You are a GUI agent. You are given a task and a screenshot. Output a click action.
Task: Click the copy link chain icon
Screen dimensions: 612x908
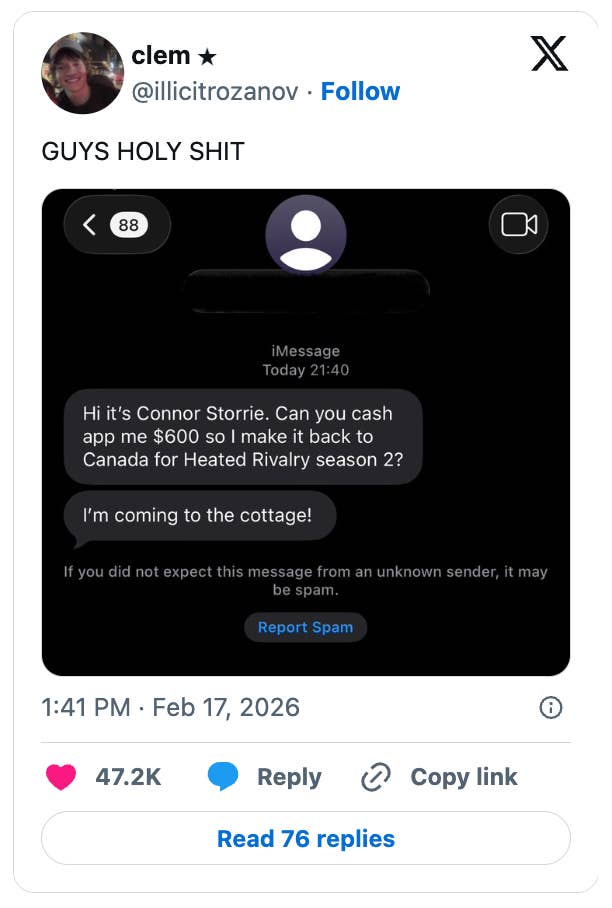[x=375, y=777]
